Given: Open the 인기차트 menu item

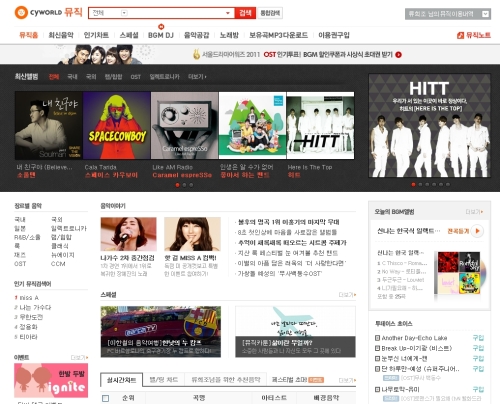Looking at the screenshot, I should [x=96, y=35].
